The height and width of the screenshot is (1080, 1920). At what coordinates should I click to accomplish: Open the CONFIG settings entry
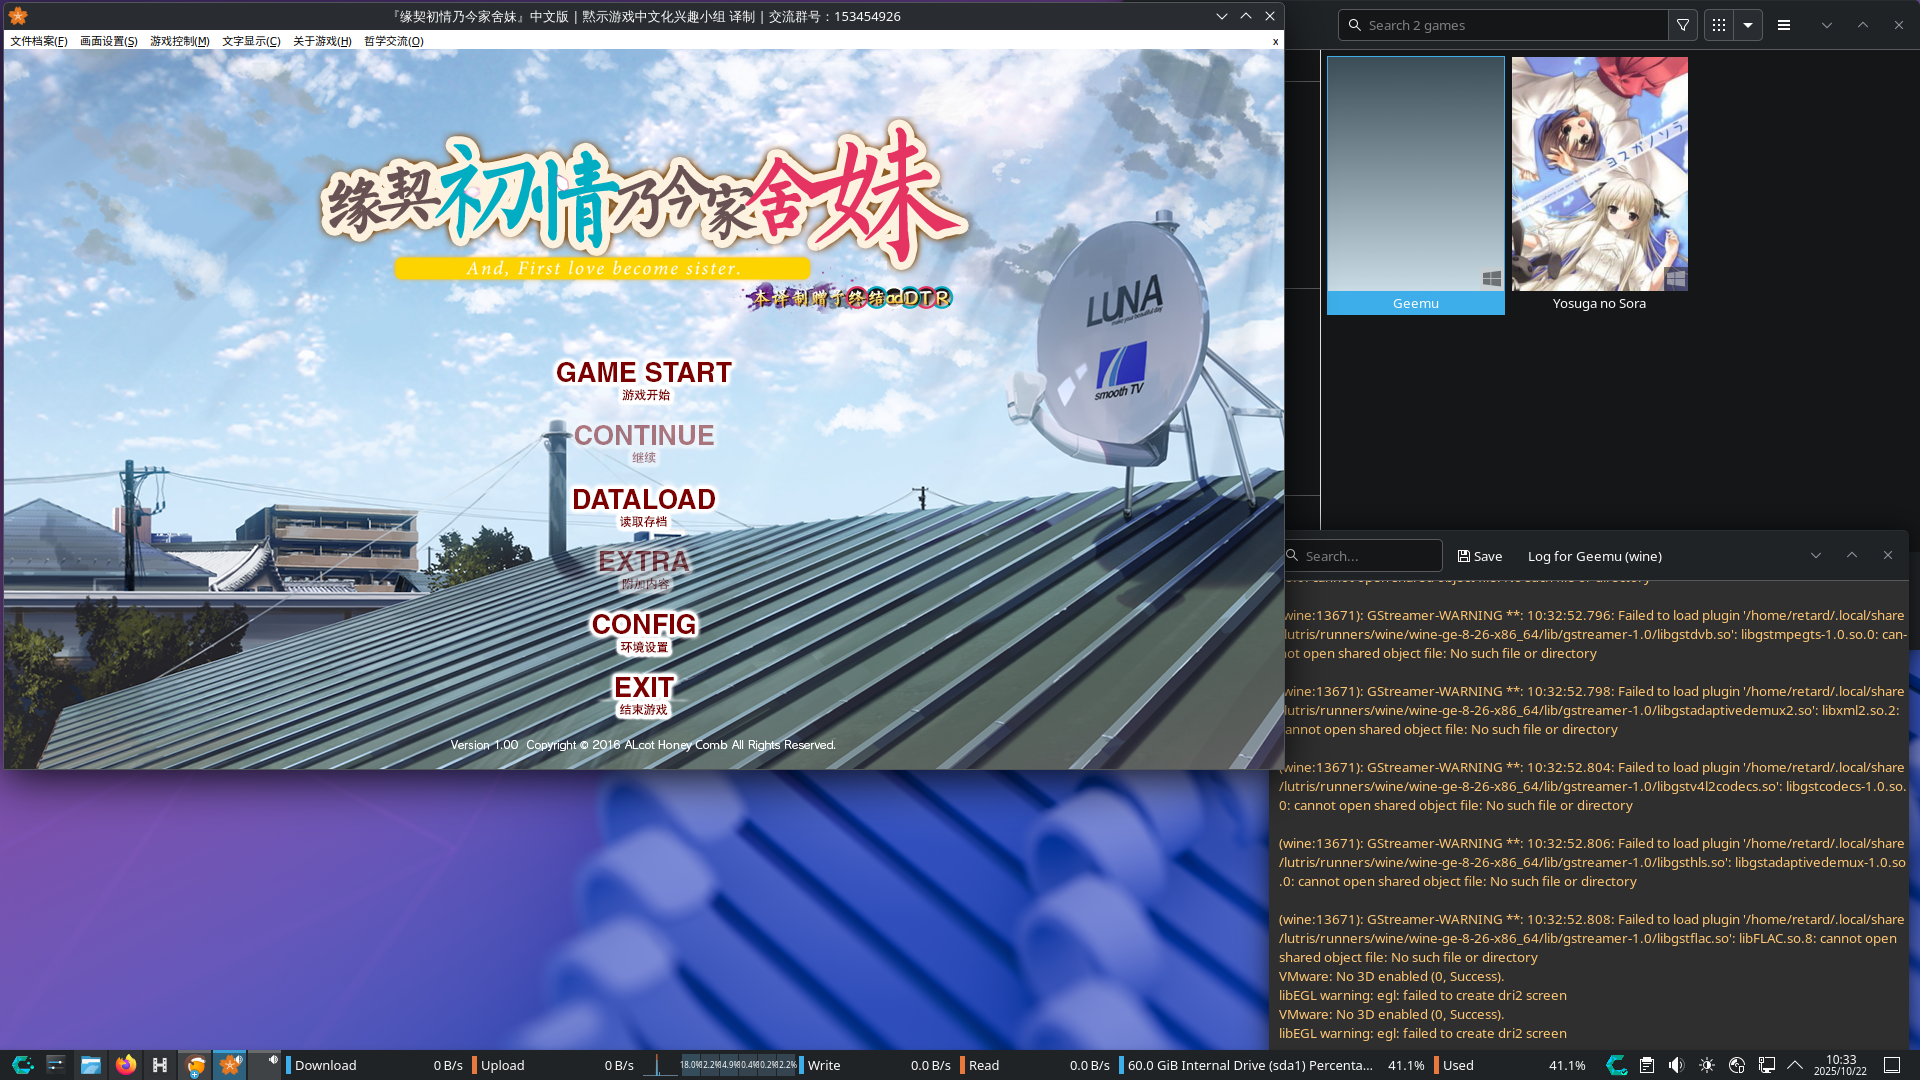pyautogui.click(x=644, y=625)
